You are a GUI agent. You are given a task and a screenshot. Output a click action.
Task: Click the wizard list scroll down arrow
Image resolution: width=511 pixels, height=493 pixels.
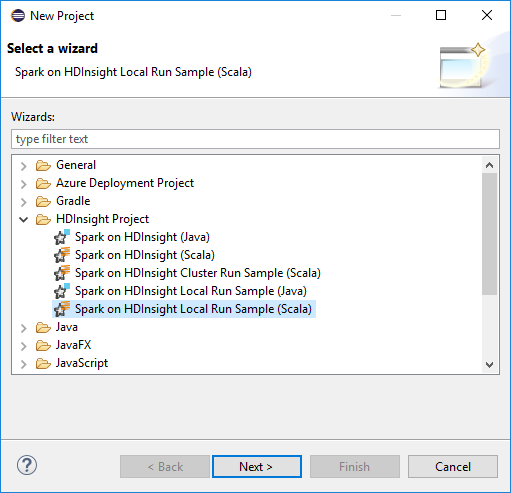(489, 365)
